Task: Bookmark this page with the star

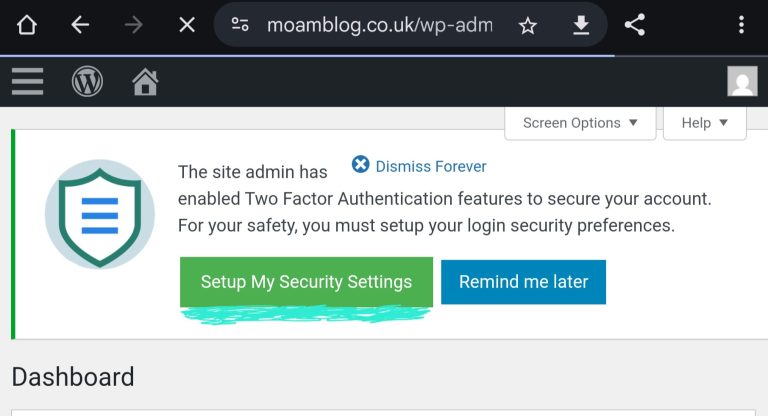Action: (x=528, y=25)
